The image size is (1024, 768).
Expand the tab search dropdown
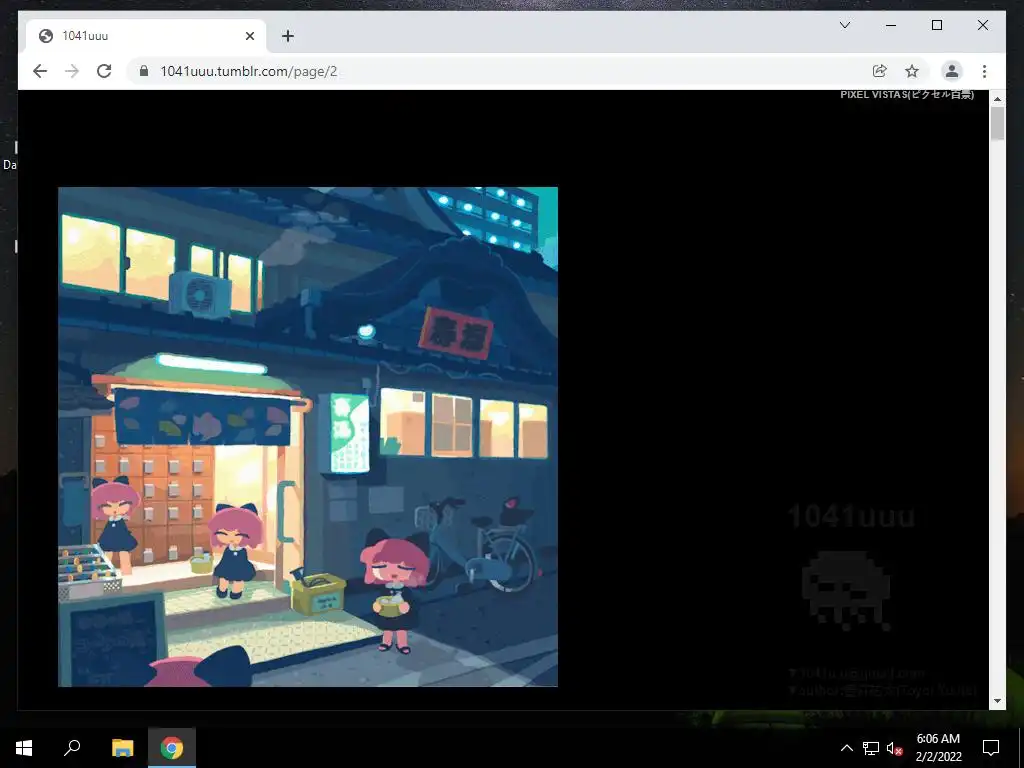(844, 25)
